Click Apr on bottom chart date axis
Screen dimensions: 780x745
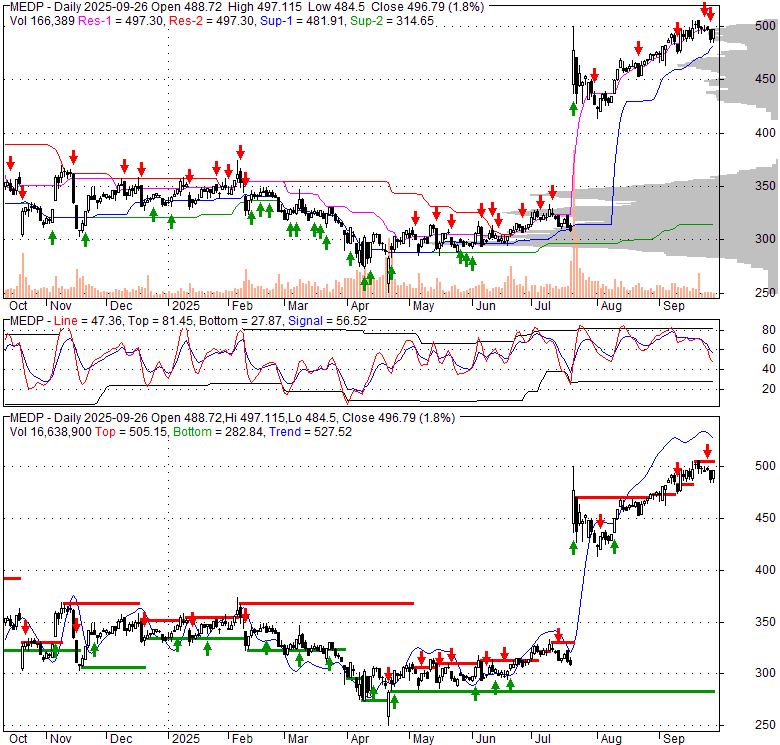point(360,739)
